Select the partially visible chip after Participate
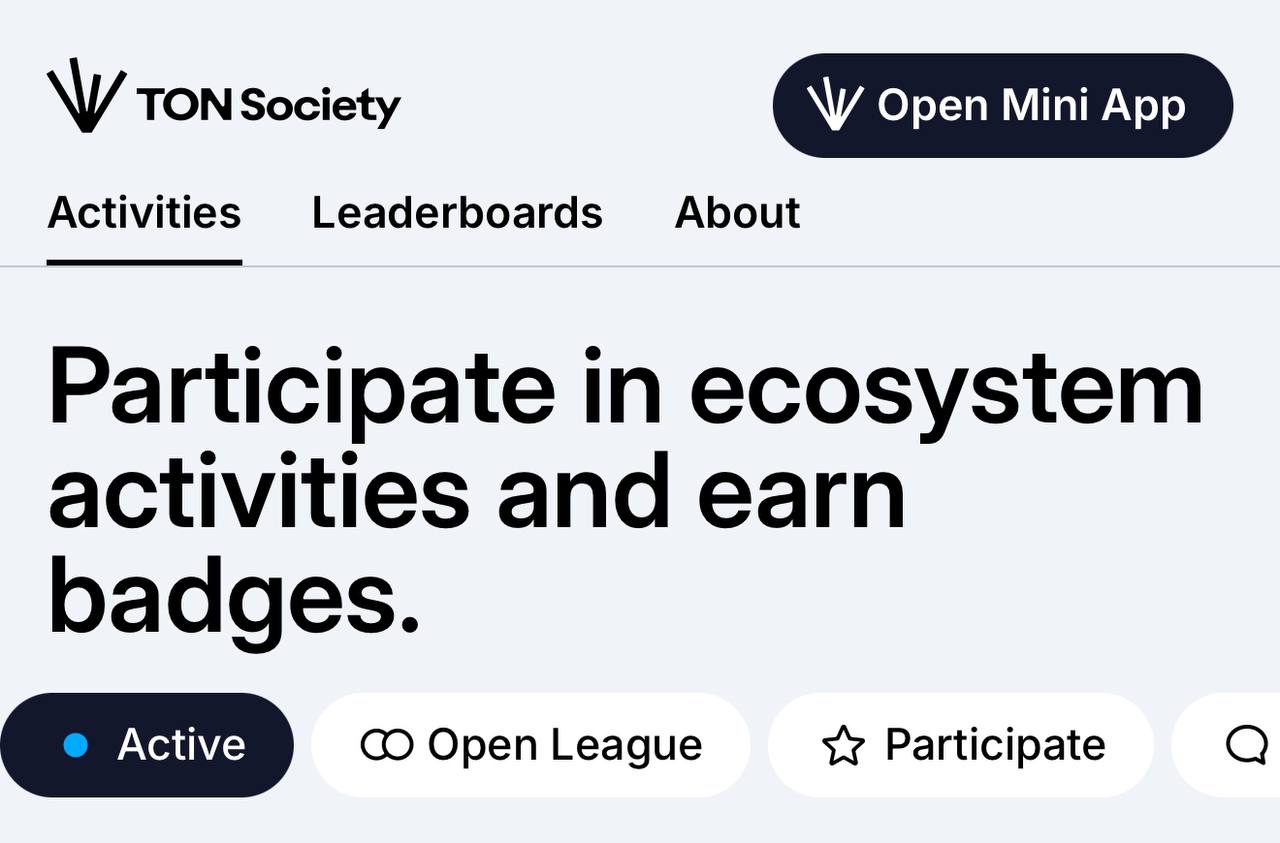This screenshot has width=1280, height=843. point(1226,745)
